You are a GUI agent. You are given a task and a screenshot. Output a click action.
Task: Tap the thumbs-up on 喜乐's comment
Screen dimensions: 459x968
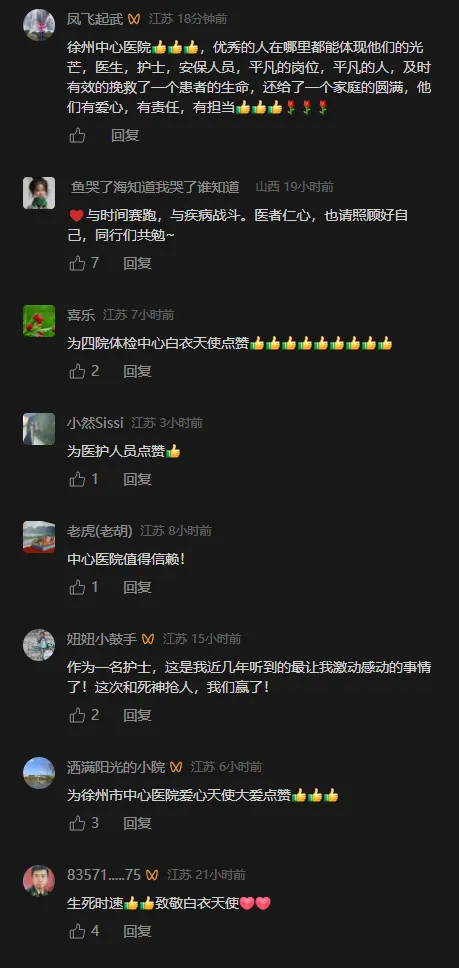coord(77,371)
